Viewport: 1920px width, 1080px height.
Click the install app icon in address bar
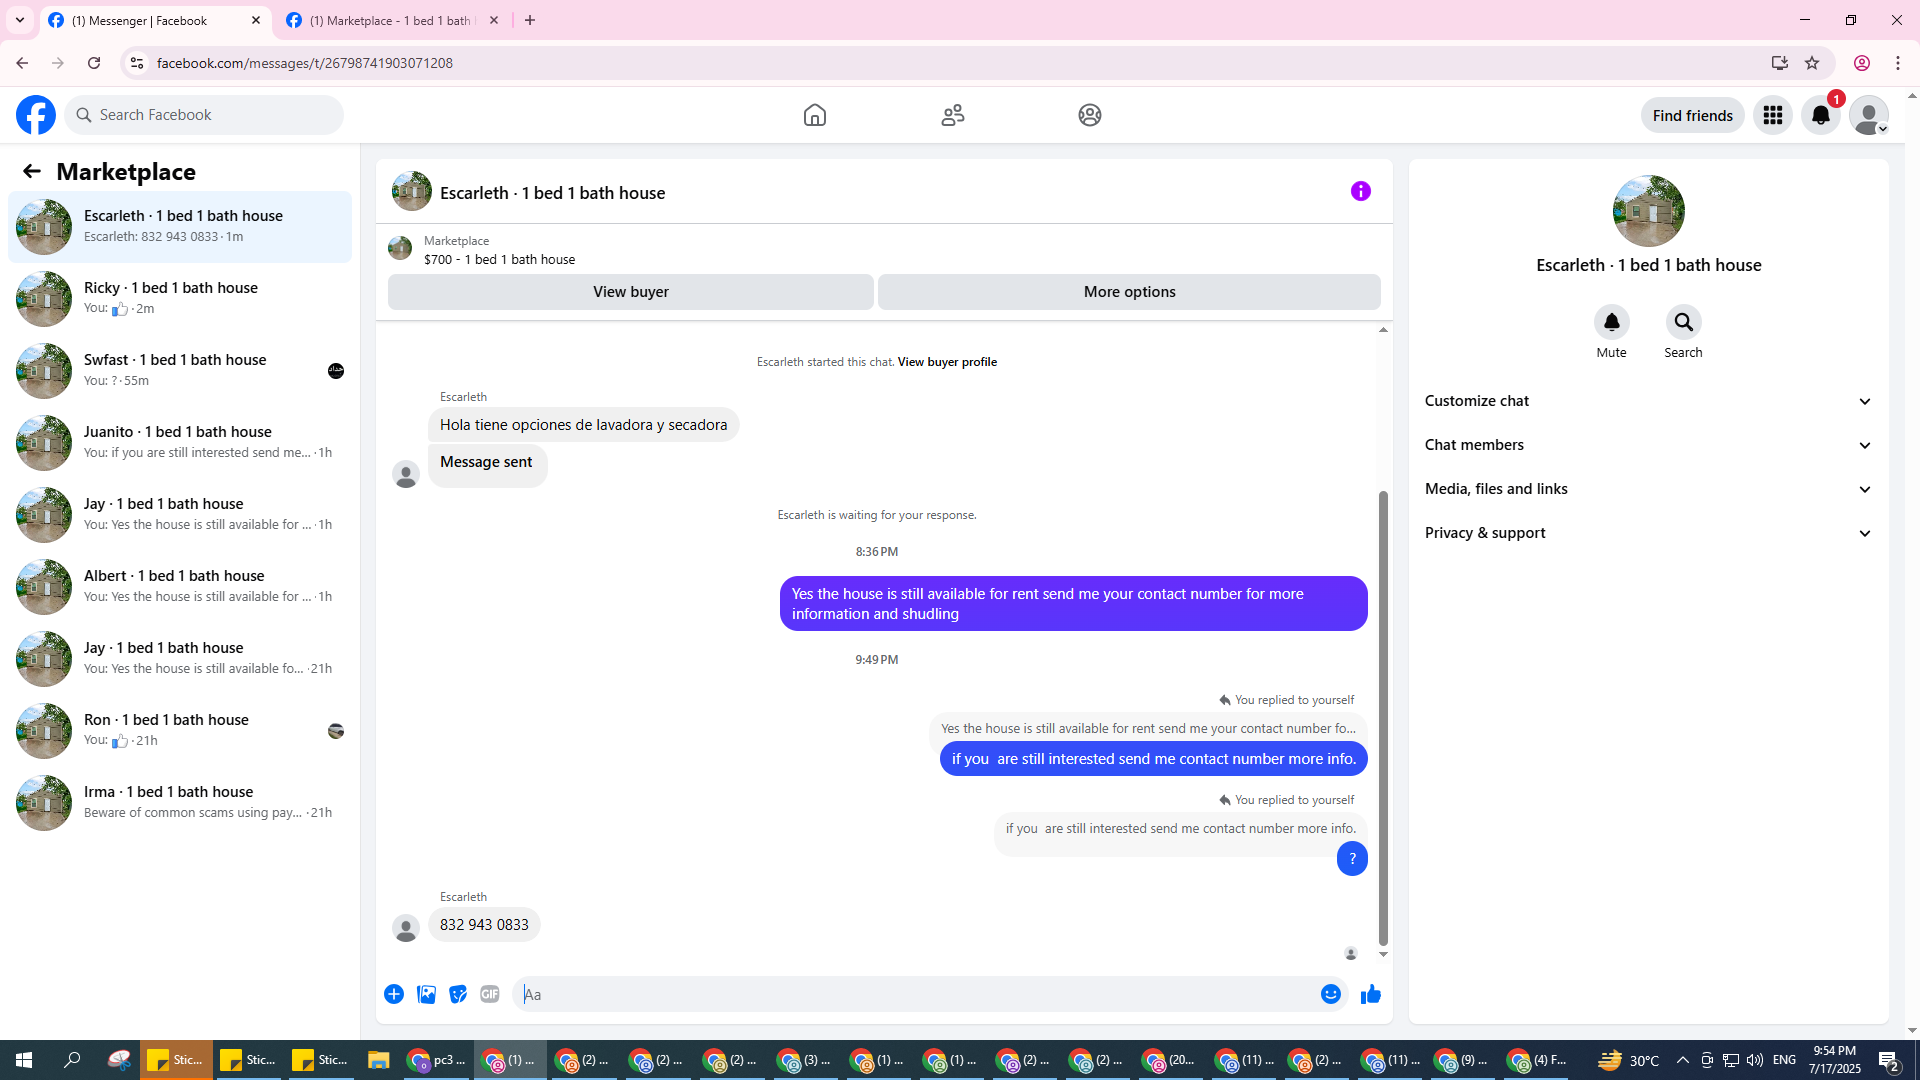coord(1780,63)
